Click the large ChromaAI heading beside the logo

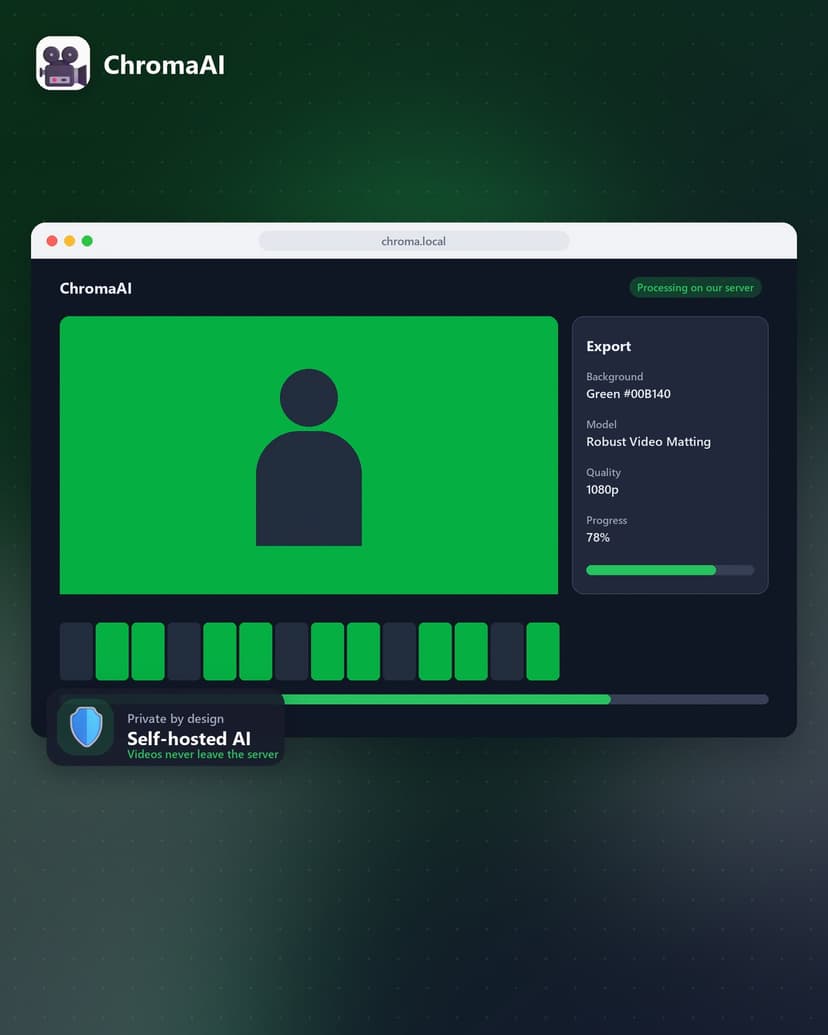164,65
